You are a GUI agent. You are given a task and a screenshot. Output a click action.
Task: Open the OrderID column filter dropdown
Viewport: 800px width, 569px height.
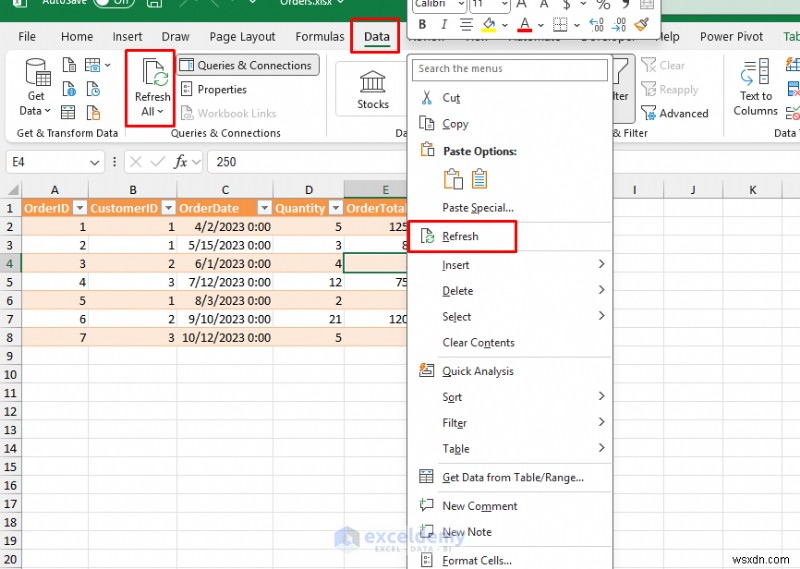tap(80, 208)
